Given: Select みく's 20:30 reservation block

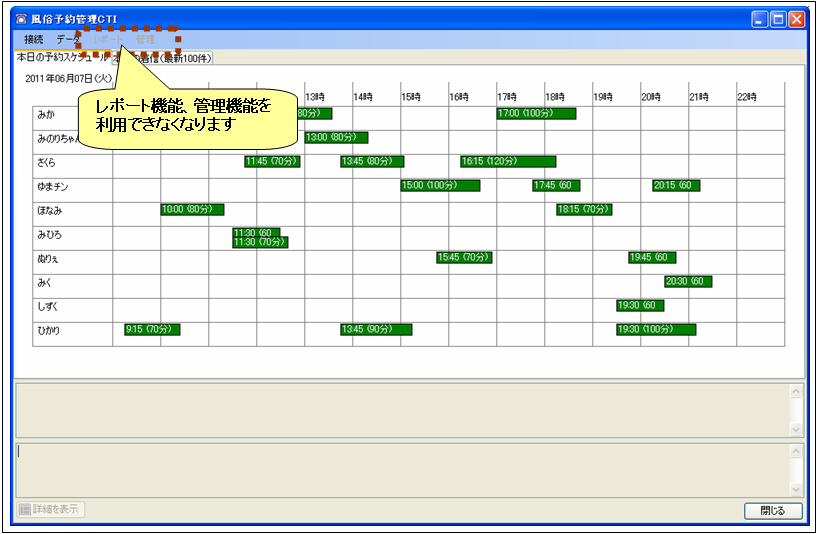Looking at the screenshot, I should pos(688,282).
